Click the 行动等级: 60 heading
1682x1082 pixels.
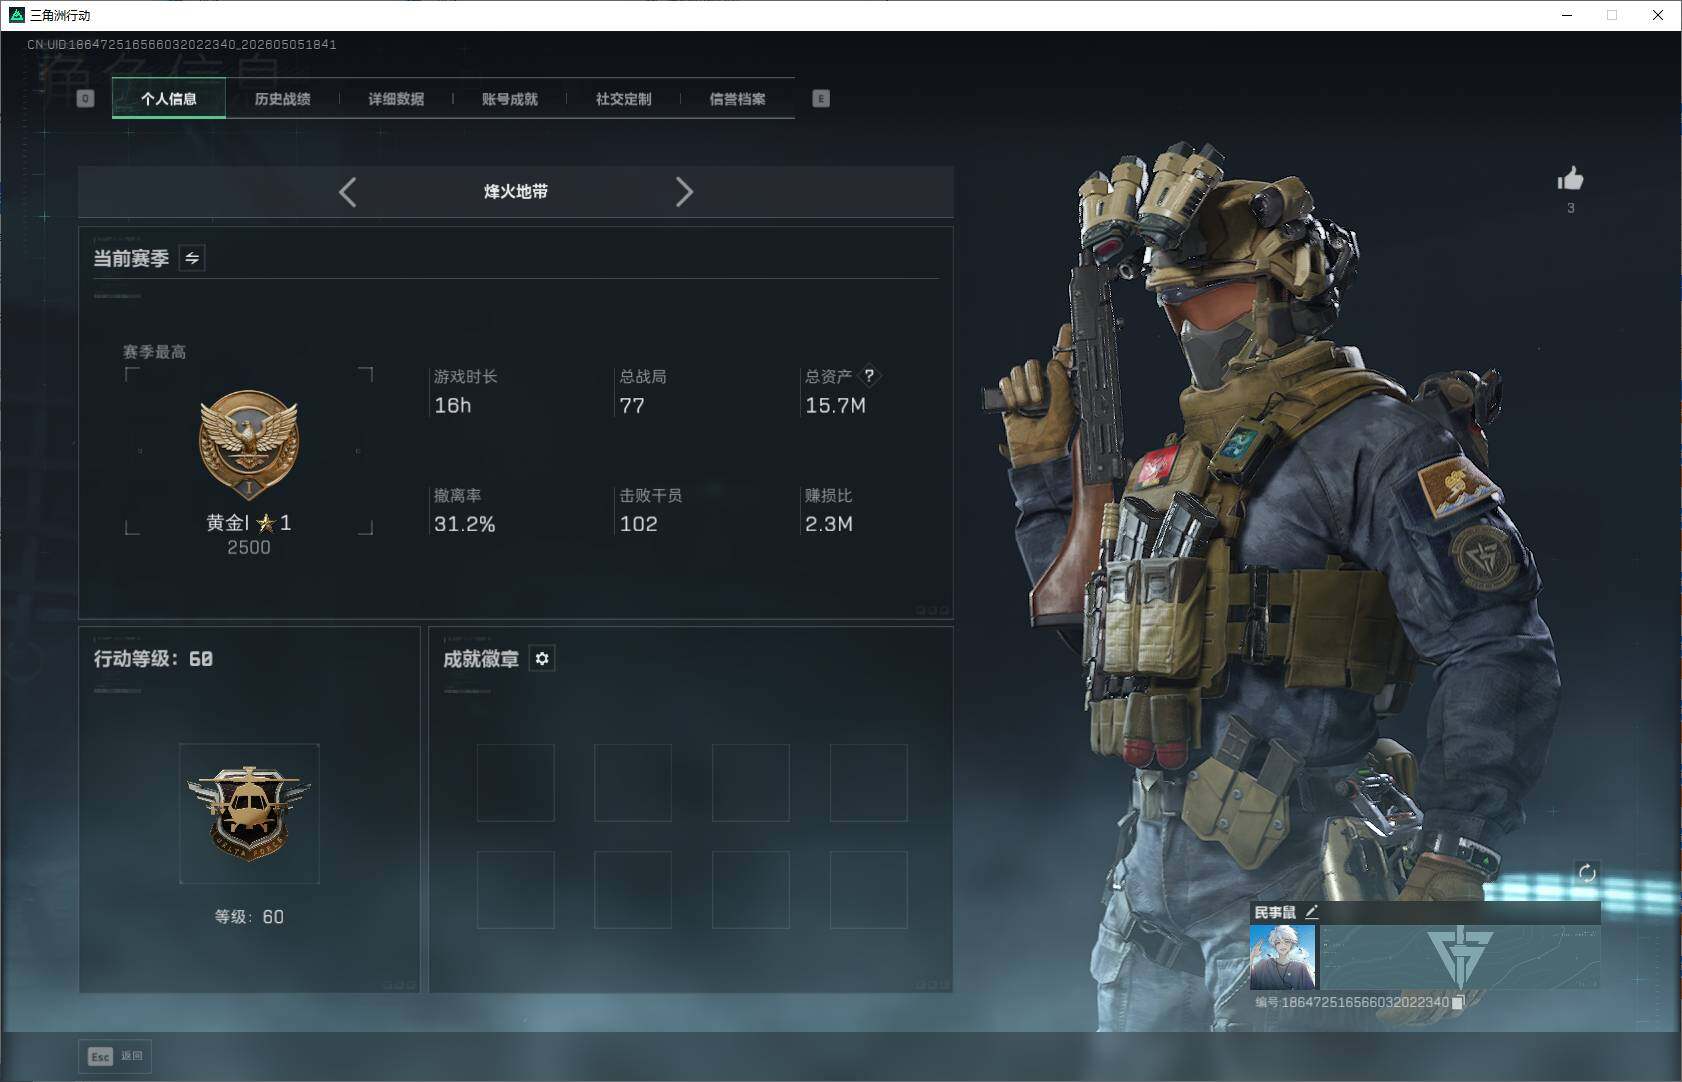click(153, 658)
